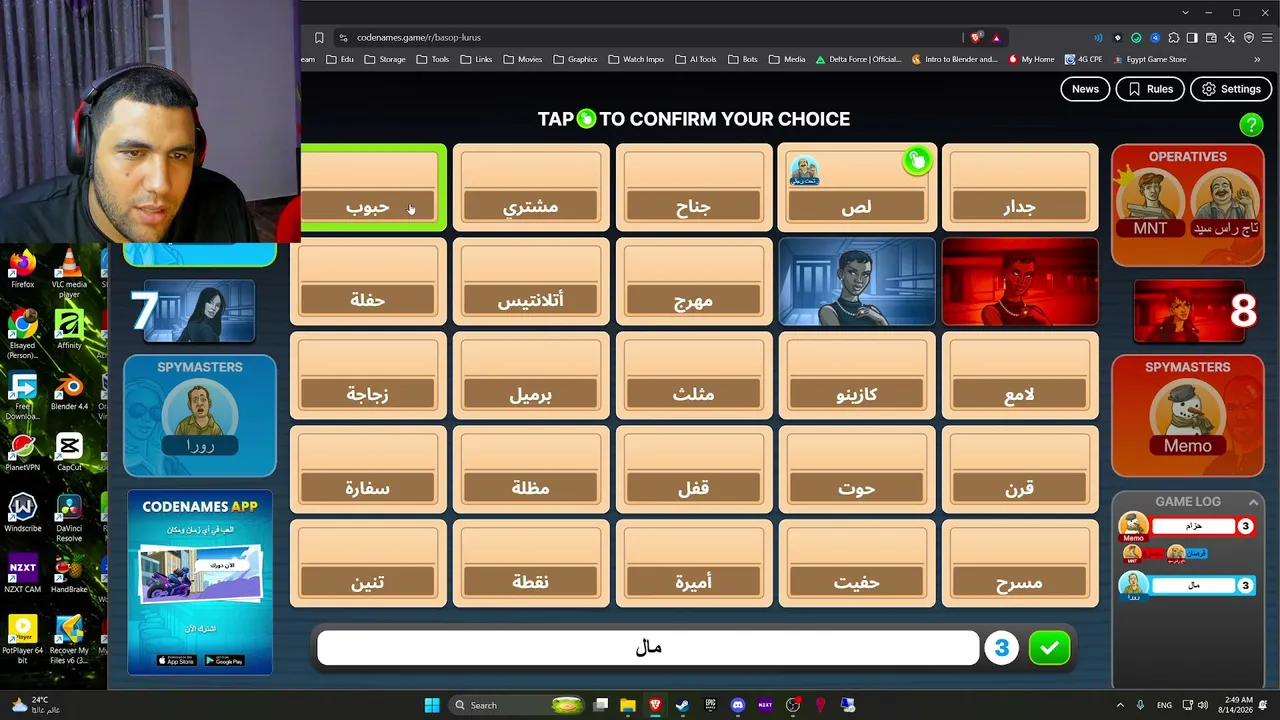Open Discord from the taskbar
This screenshot has width=1280, height=720.
[738, 705]
